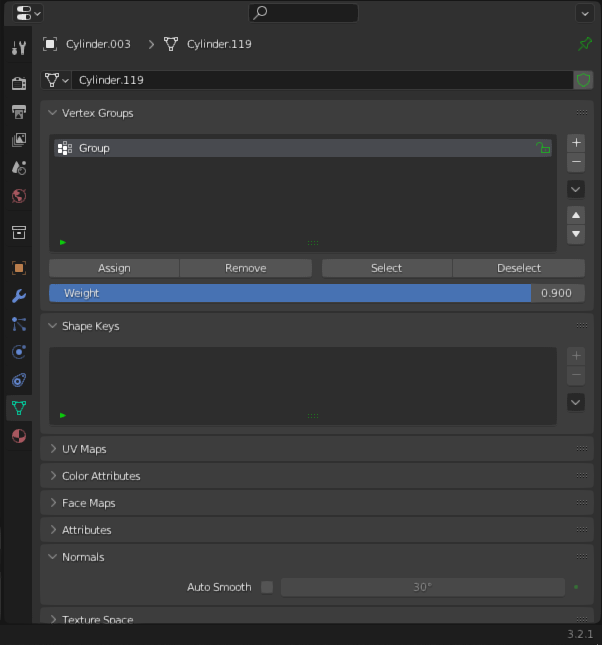Viewport: 602px width, 645px height.
Task: Expand the Face Maps panel
Action: (x=53, y=503)
